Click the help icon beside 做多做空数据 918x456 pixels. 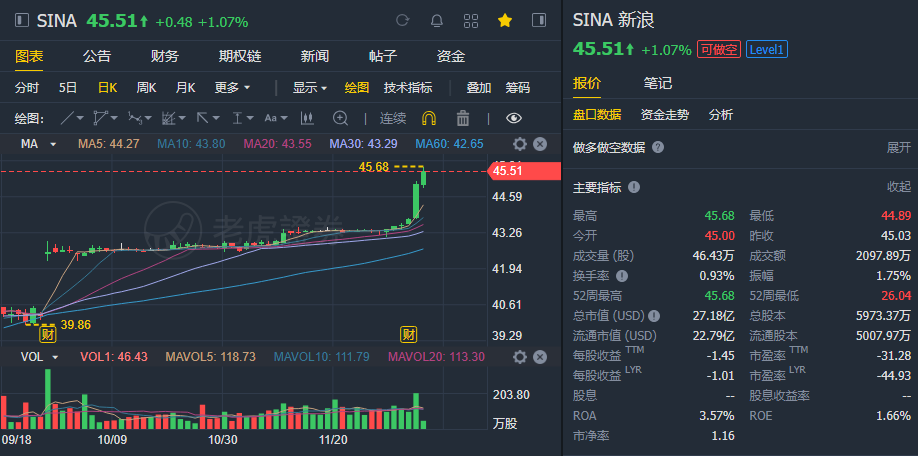pos(658,147)
